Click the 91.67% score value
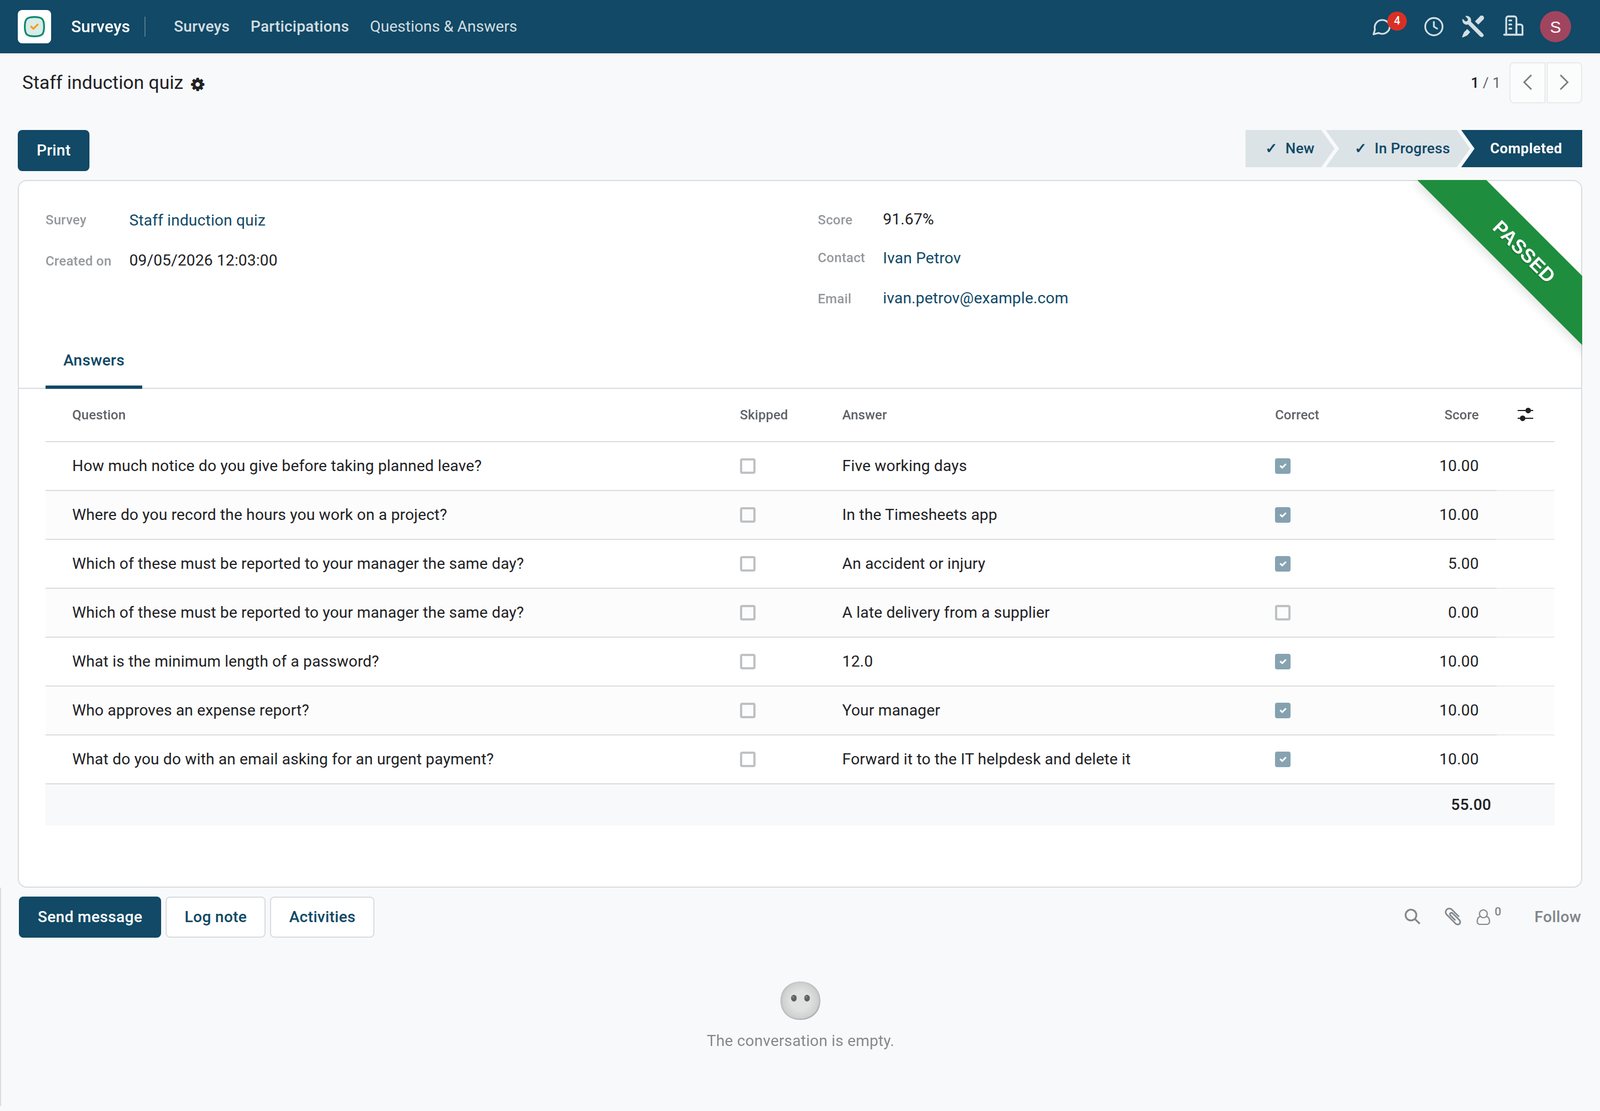This screenshot has height=1111, width=1600. pyautogui.click(x=908, y=219)
